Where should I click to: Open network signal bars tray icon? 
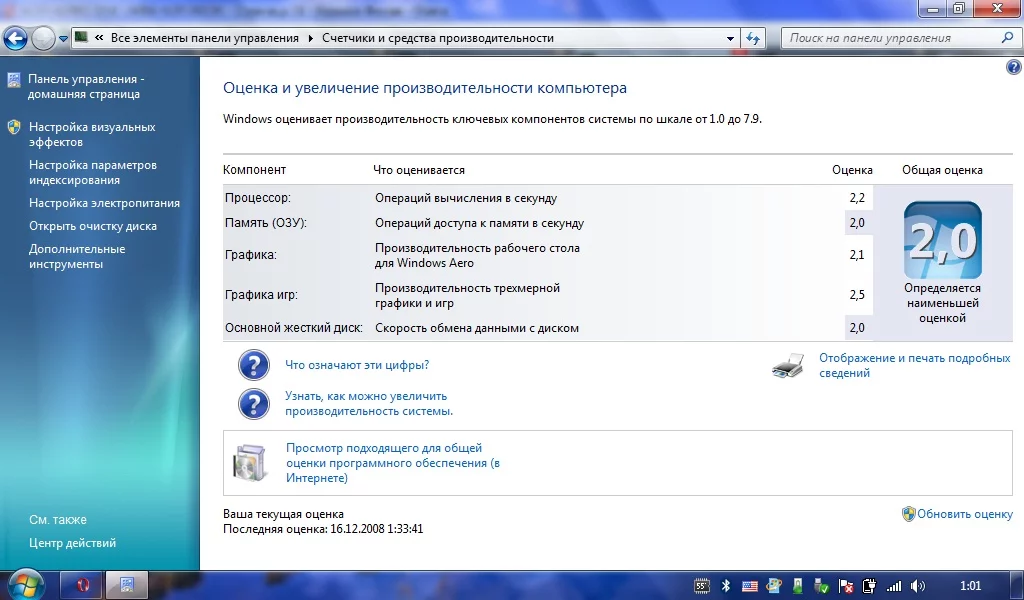893,586
